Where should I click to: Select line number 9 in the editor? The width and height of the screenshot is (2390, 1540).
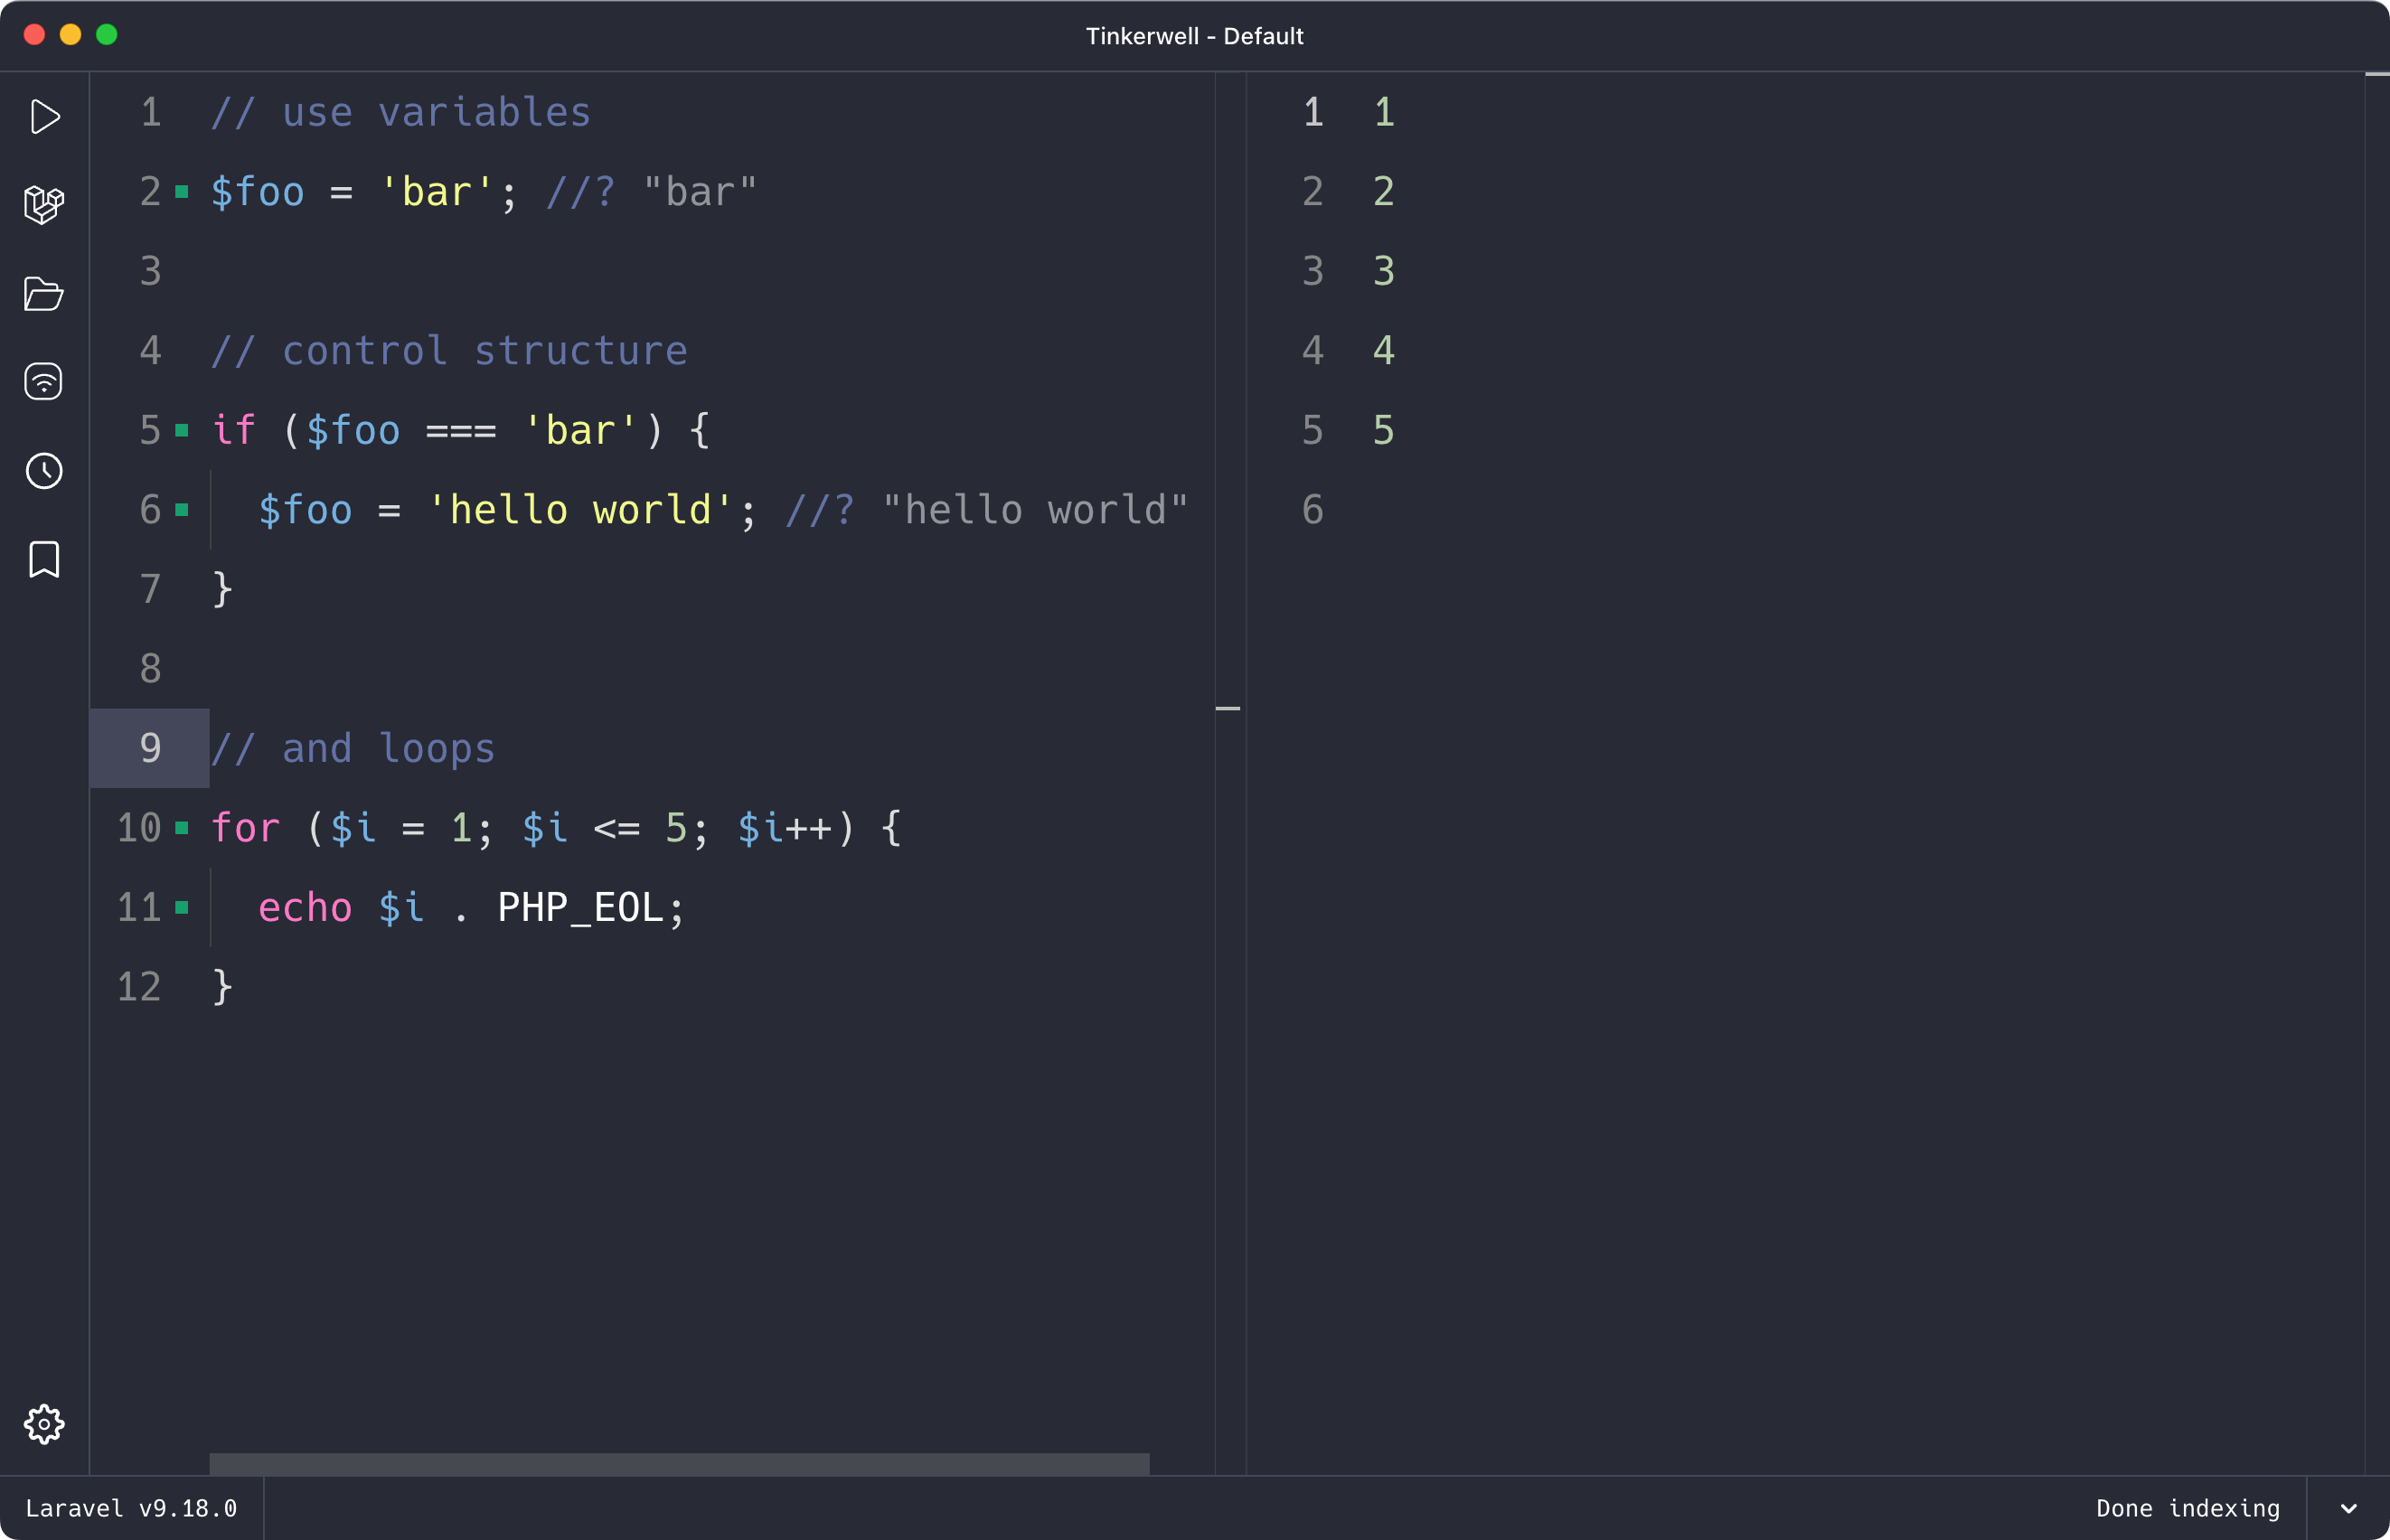(150, 748)
